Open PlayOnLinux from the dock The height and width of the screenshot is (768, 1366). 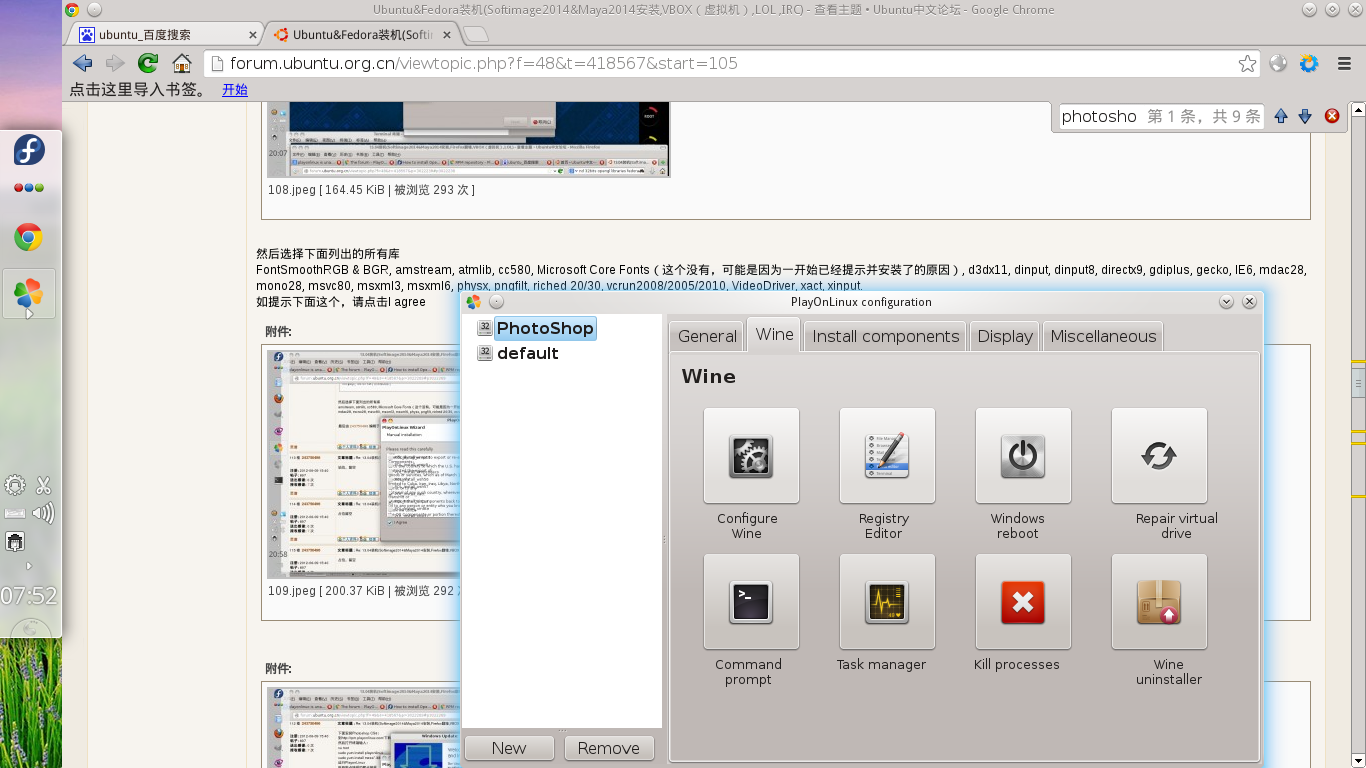pos(28,294)
